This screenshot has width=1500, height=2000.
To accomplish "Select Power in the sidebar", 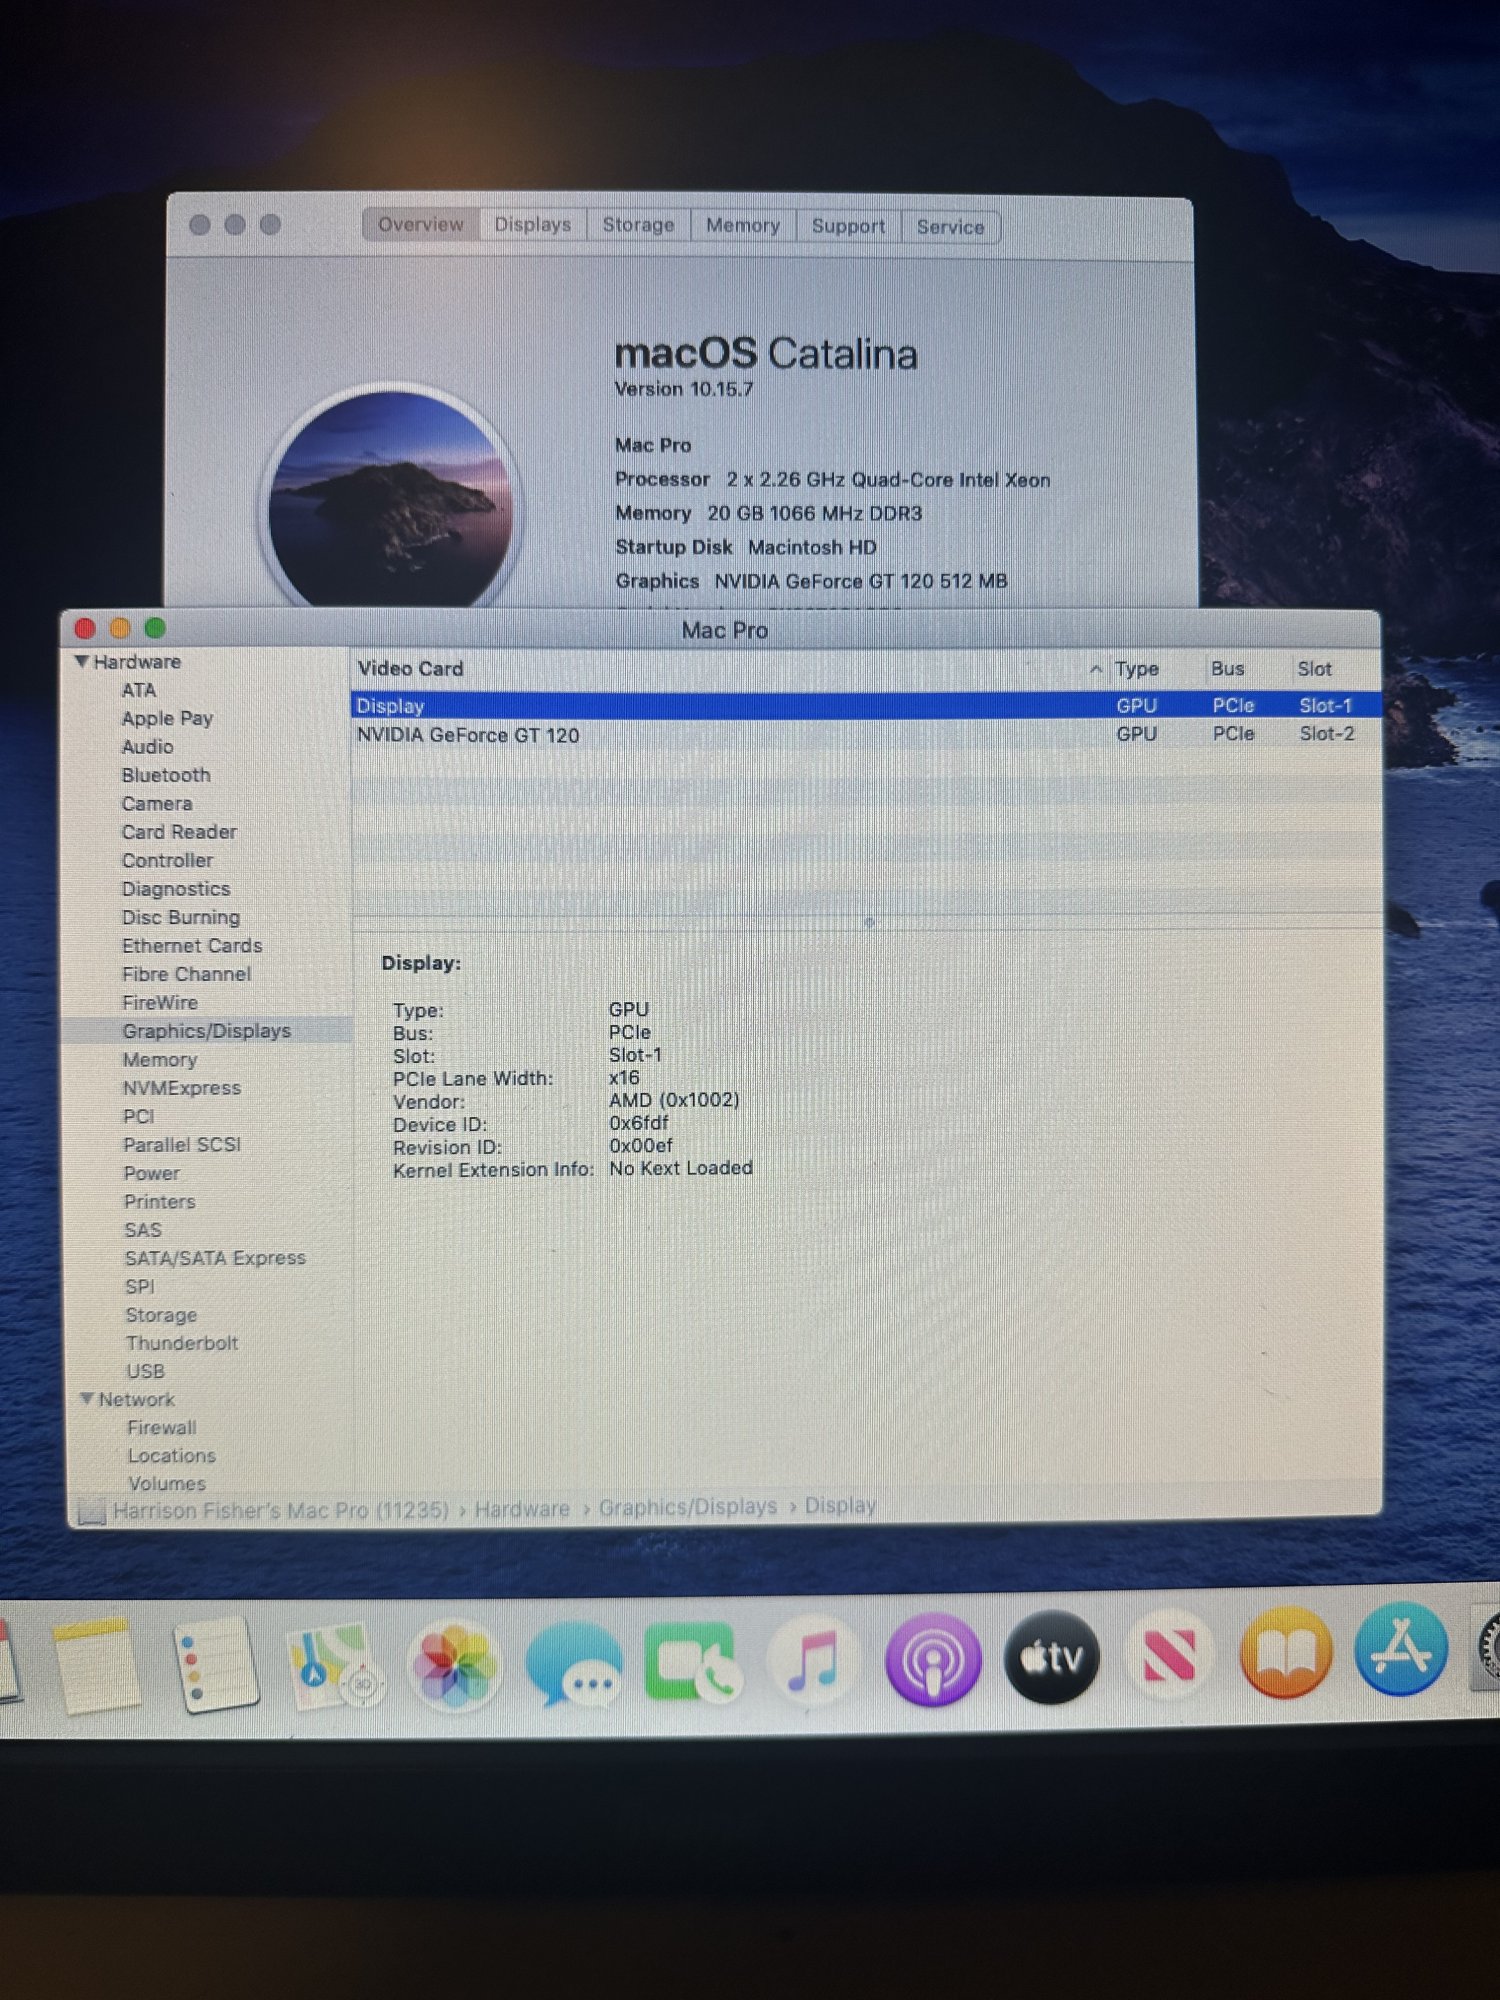I will coord(152,1174).
